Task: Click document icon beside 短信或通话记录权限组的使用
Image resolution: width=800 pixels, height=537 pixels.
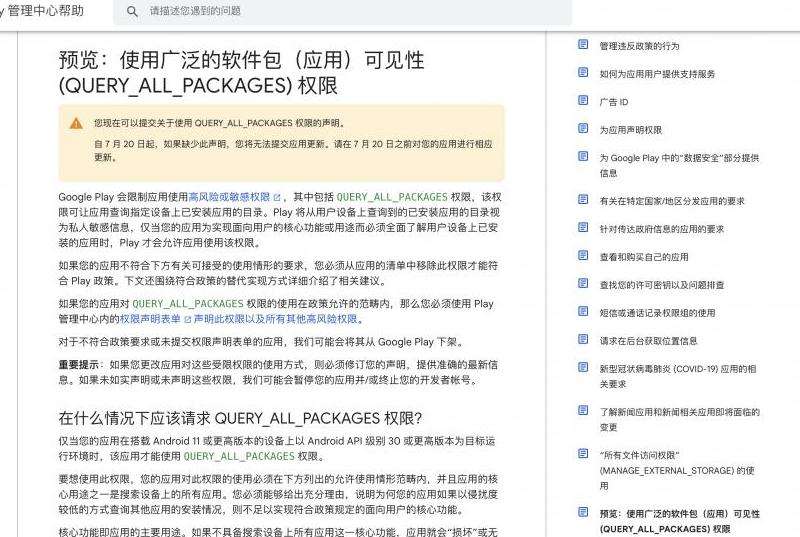Action: (x=583, y=312)
